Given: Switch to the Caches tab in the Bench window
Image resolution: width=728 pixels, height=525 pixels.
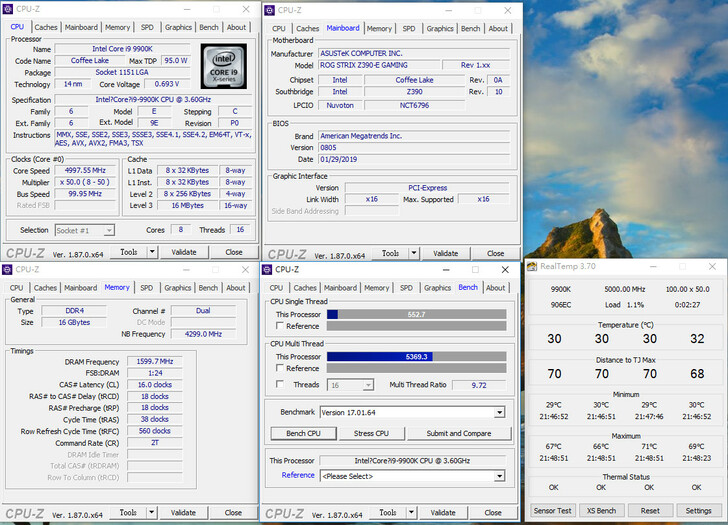Looking at the screenshot, I should click(x=307, y=288).
